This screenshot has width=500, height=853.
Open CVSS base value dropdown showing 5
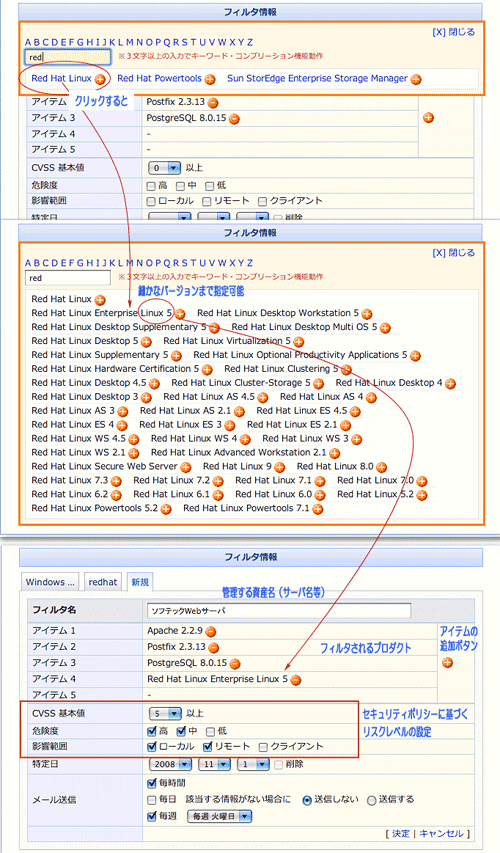(165, 714)
